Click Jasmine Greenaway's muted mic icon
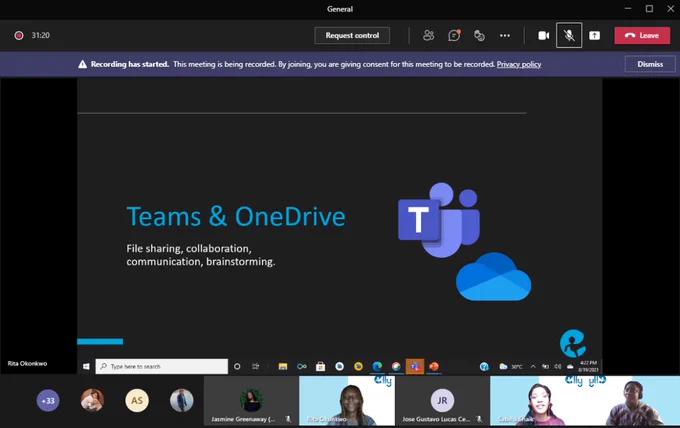 point(288,419)
